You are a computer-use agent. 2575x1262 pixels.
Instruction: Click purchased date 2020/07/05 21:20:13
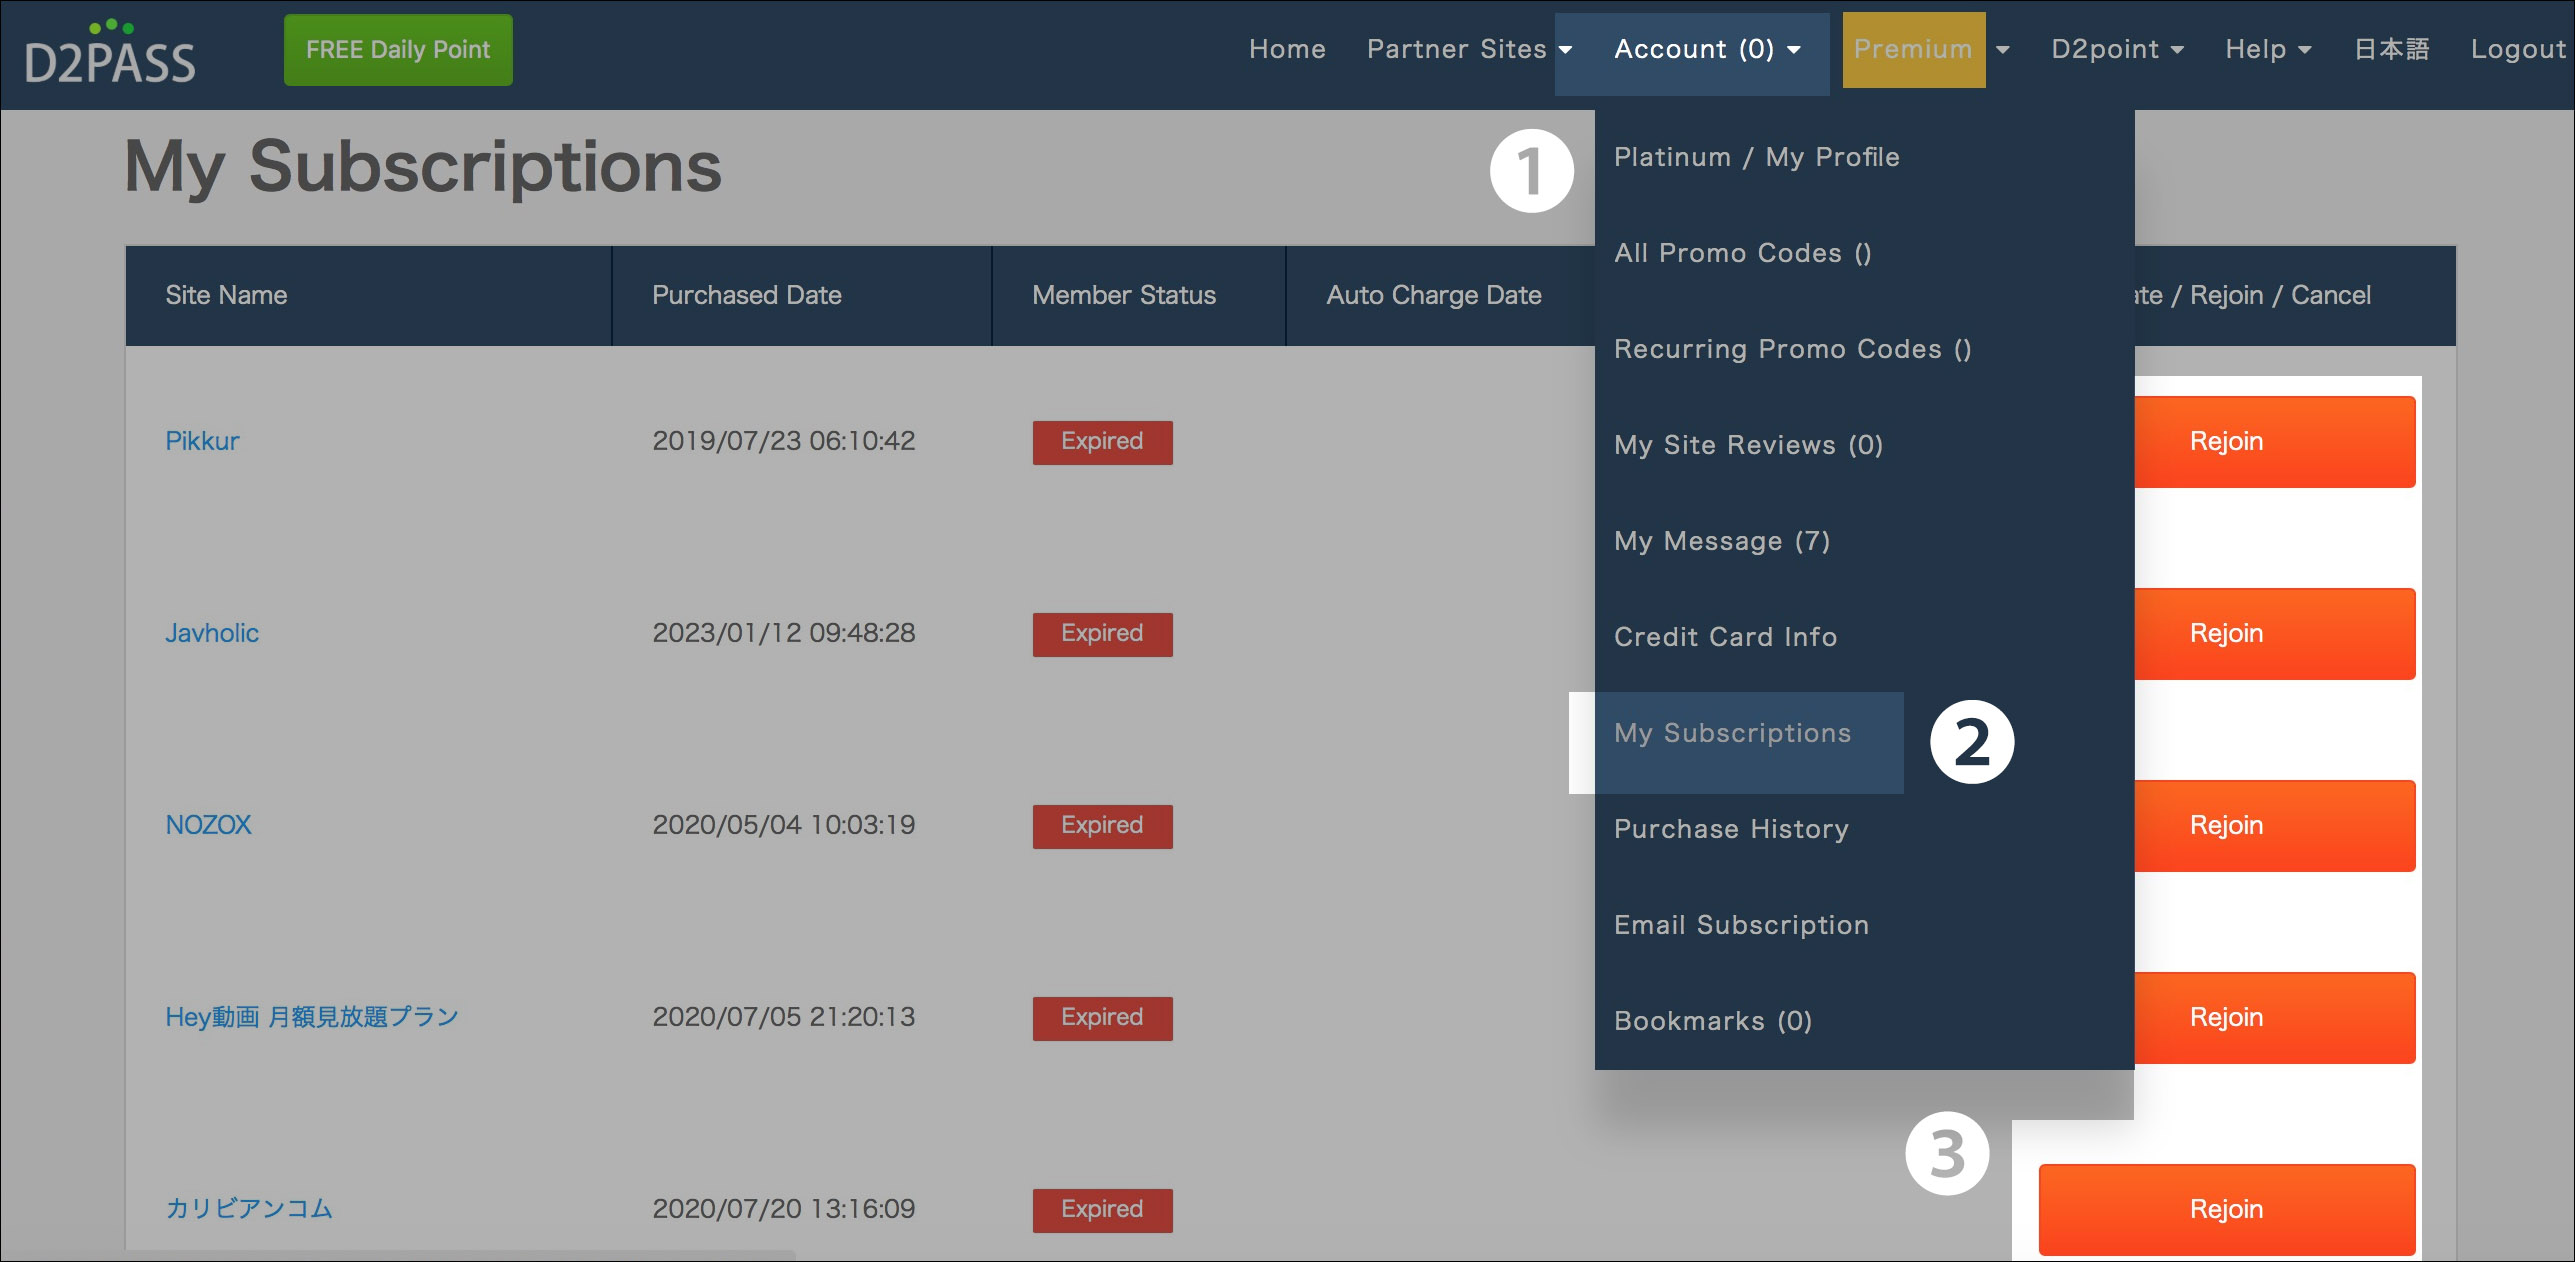784,1017
